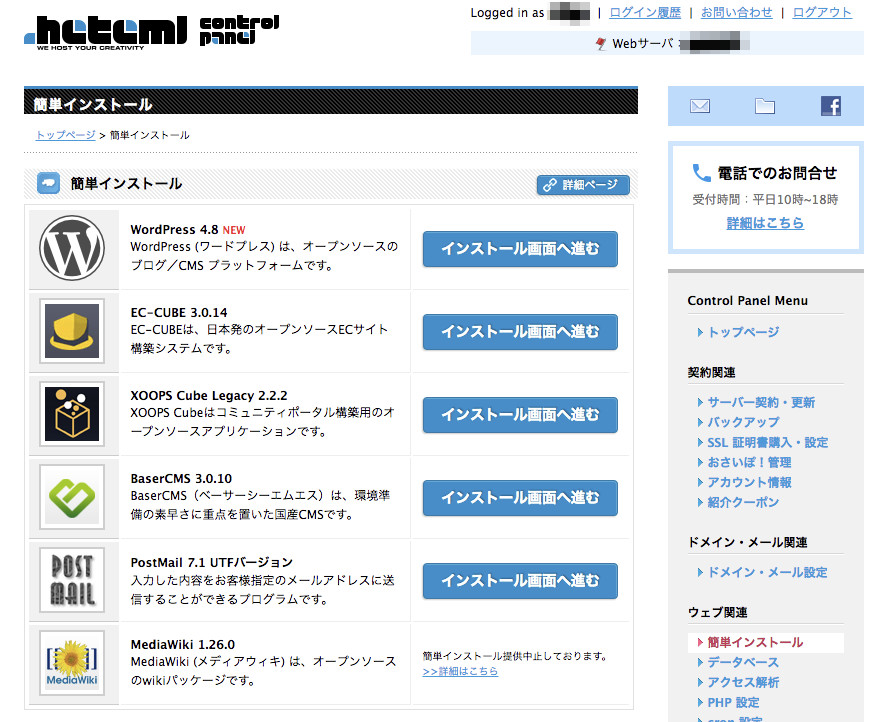Click the red NEW label next to WordPress
Viewport: 884px width, 722px height.
234,230
